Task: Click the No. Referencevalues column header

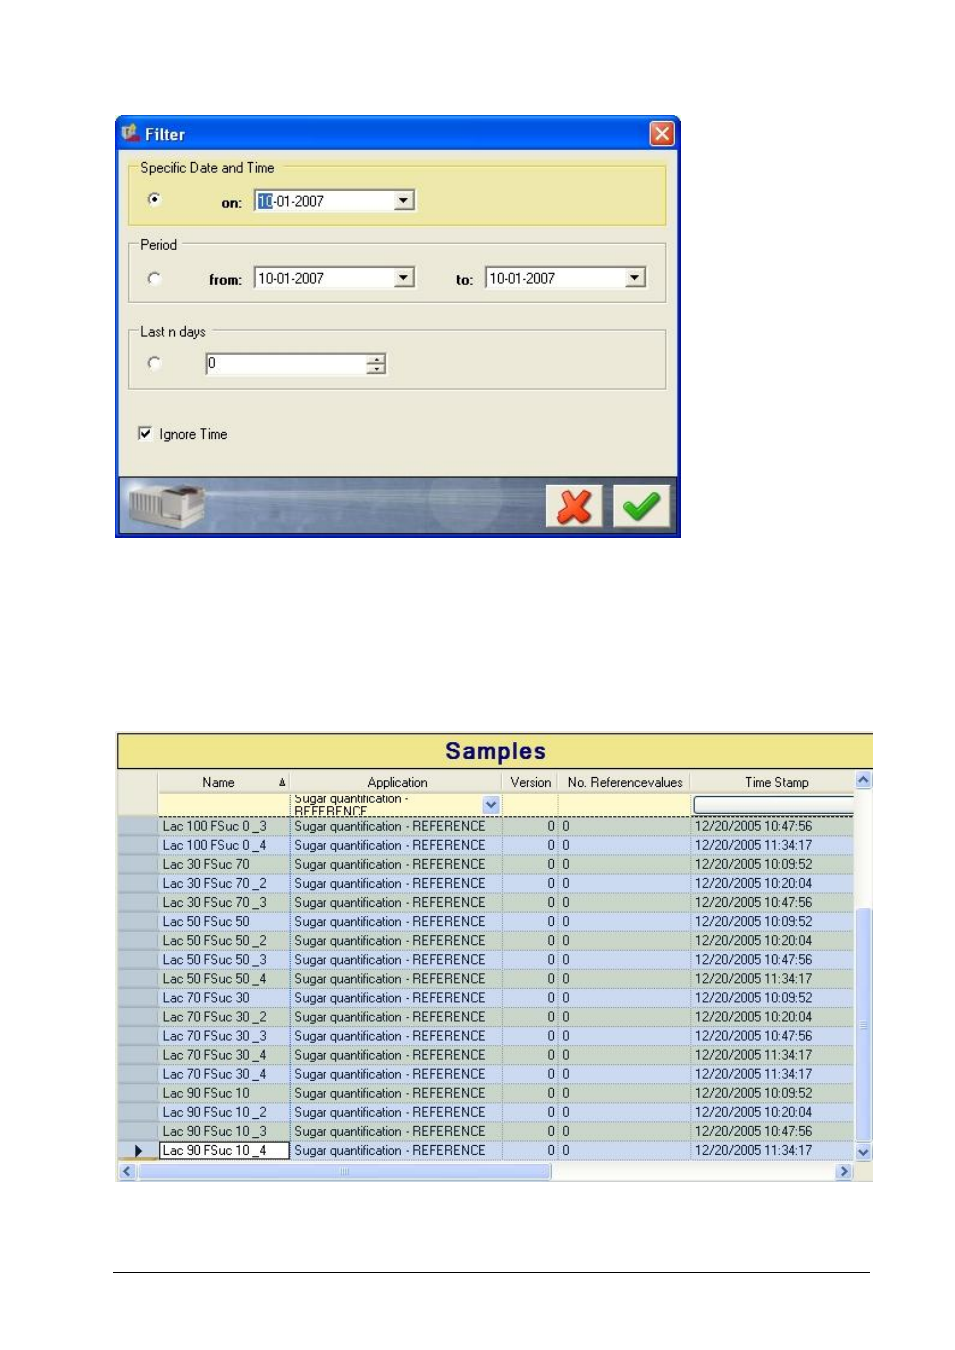Action: coord(624,782)
